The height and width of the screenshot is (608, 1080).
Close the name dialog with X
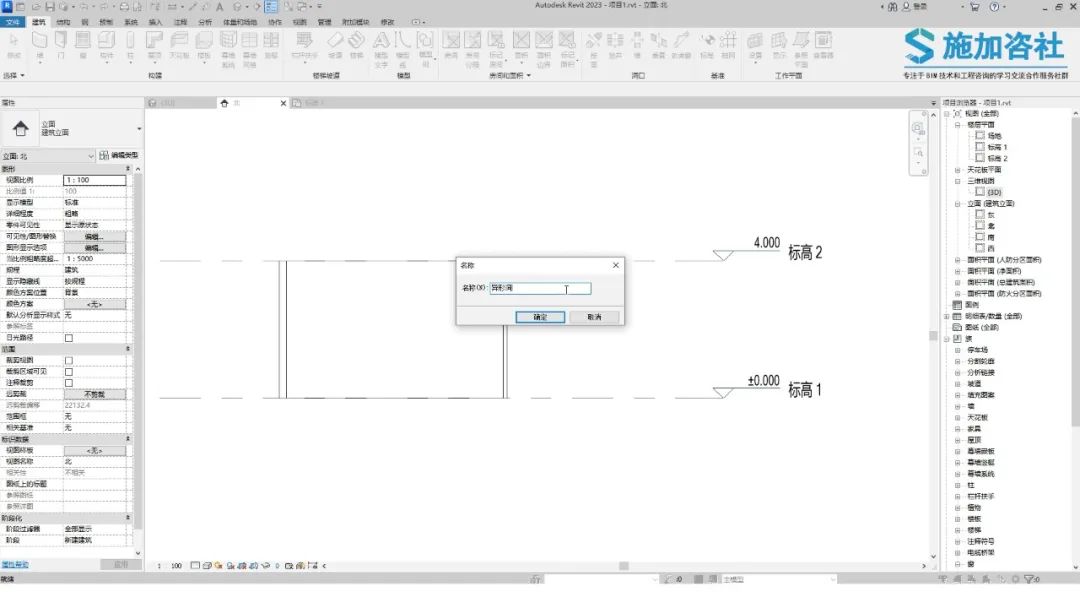coord(616,265)
